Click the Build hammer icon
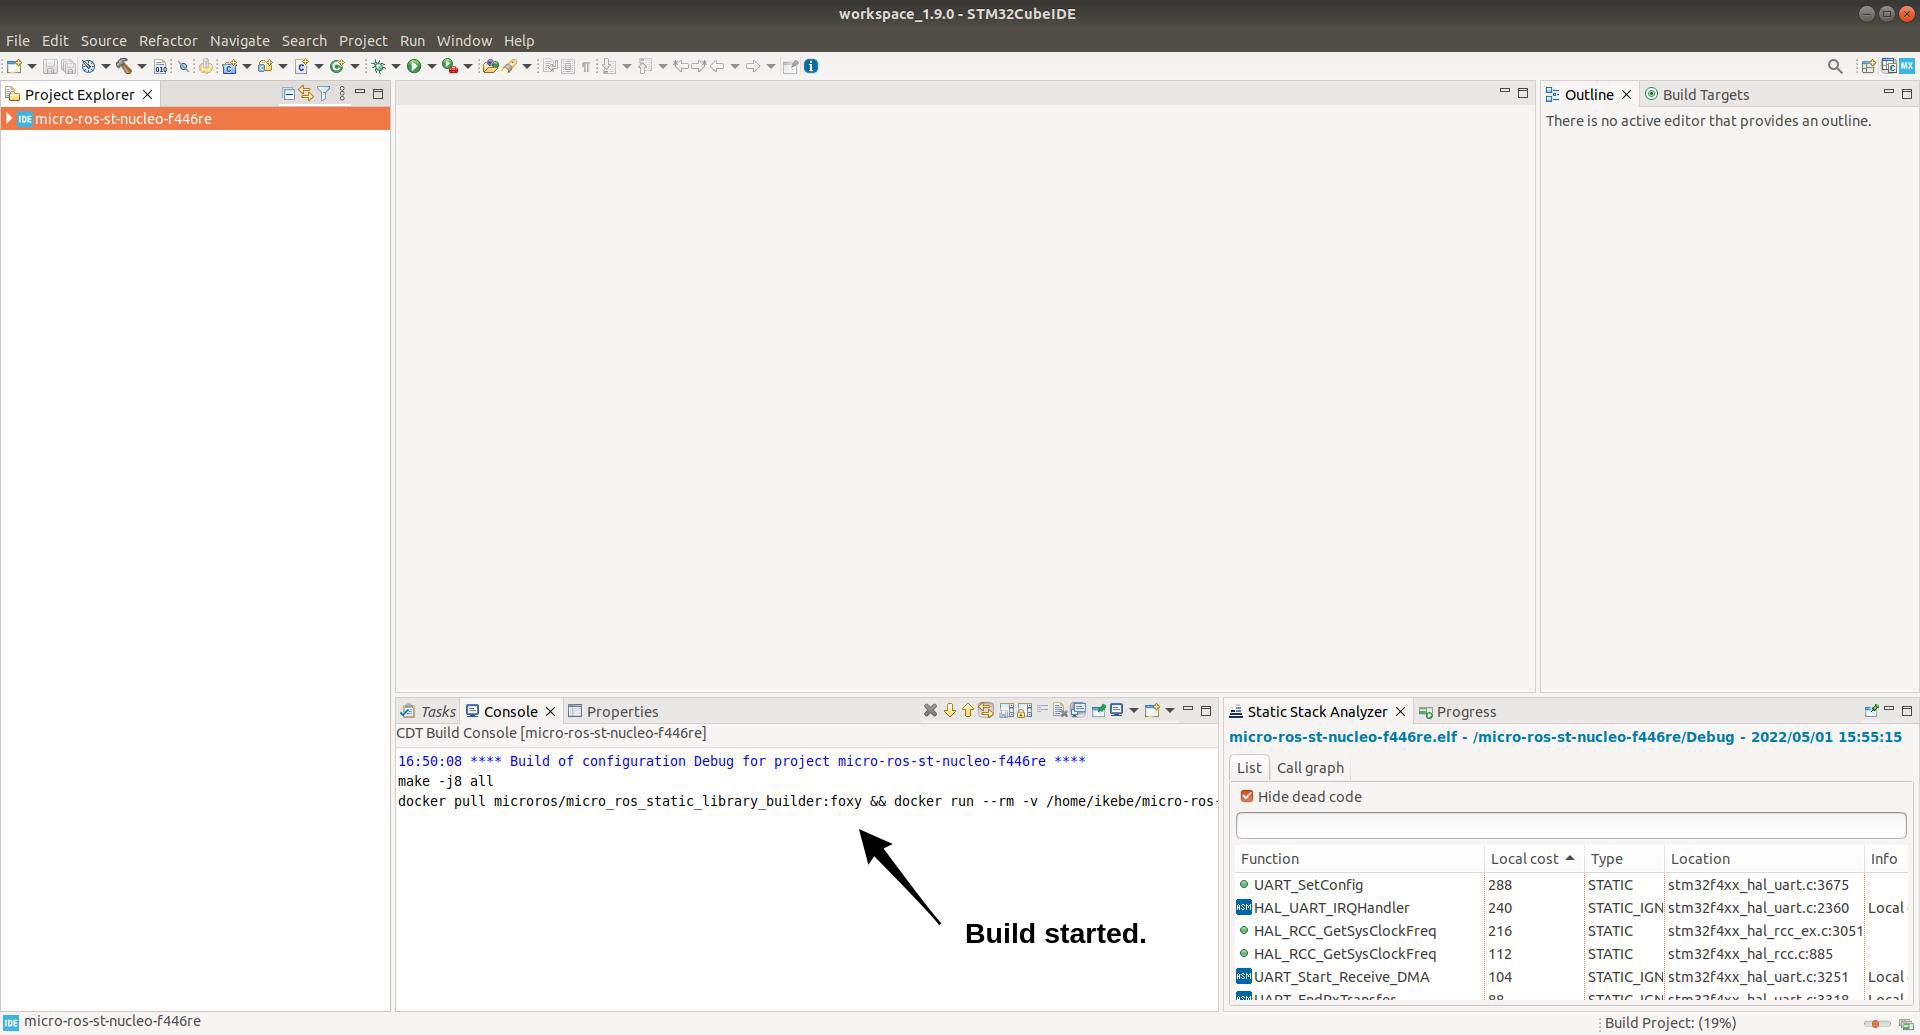 coord(124,66)
